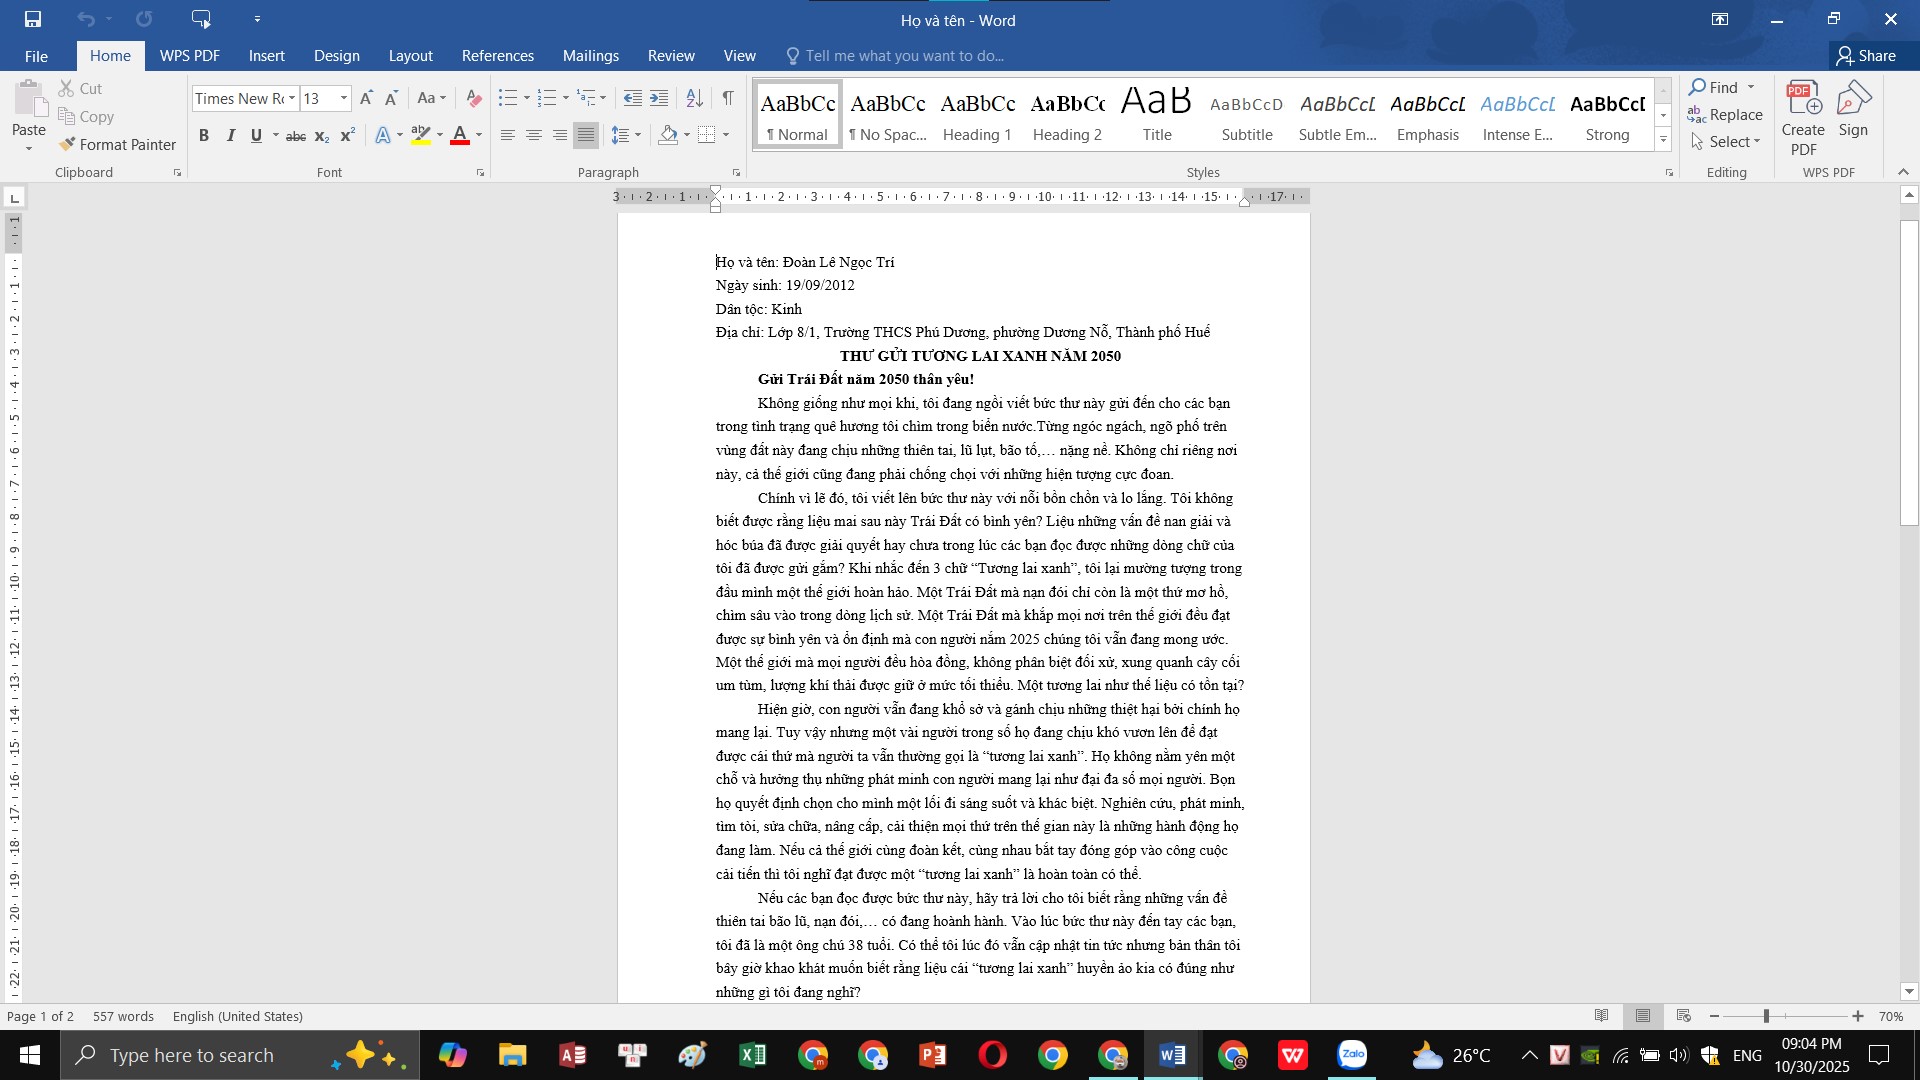Toggle Italic formatting

(230, 135)
